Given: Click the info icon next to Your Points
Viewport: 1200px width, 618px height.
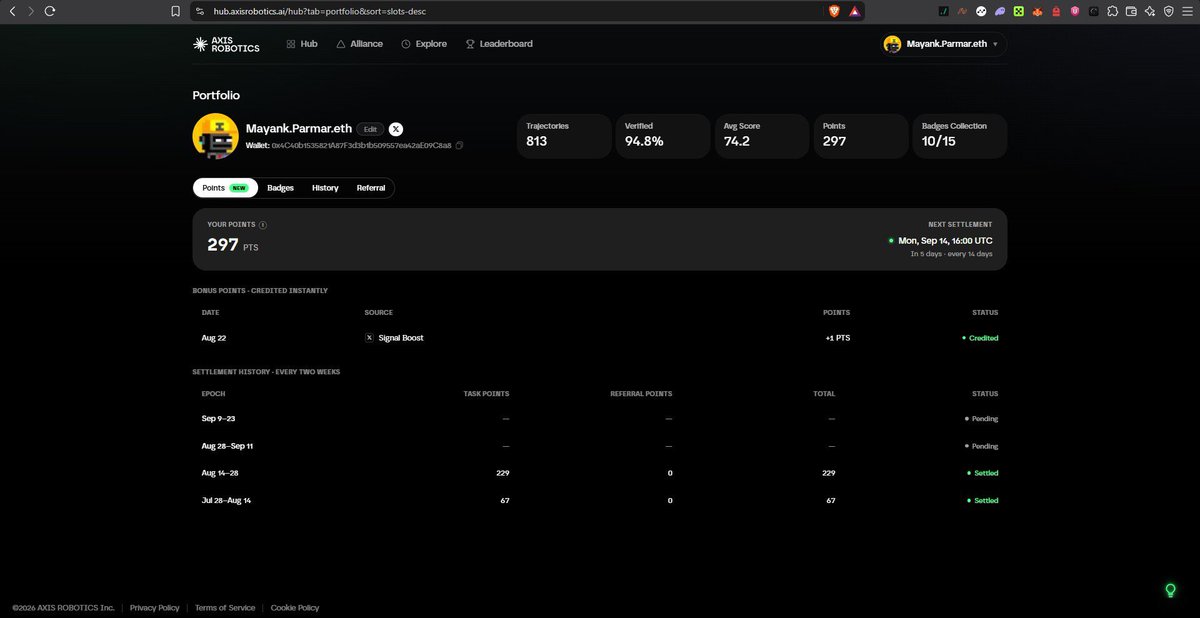Looking at the screenshot, I should tap(263, 225).
